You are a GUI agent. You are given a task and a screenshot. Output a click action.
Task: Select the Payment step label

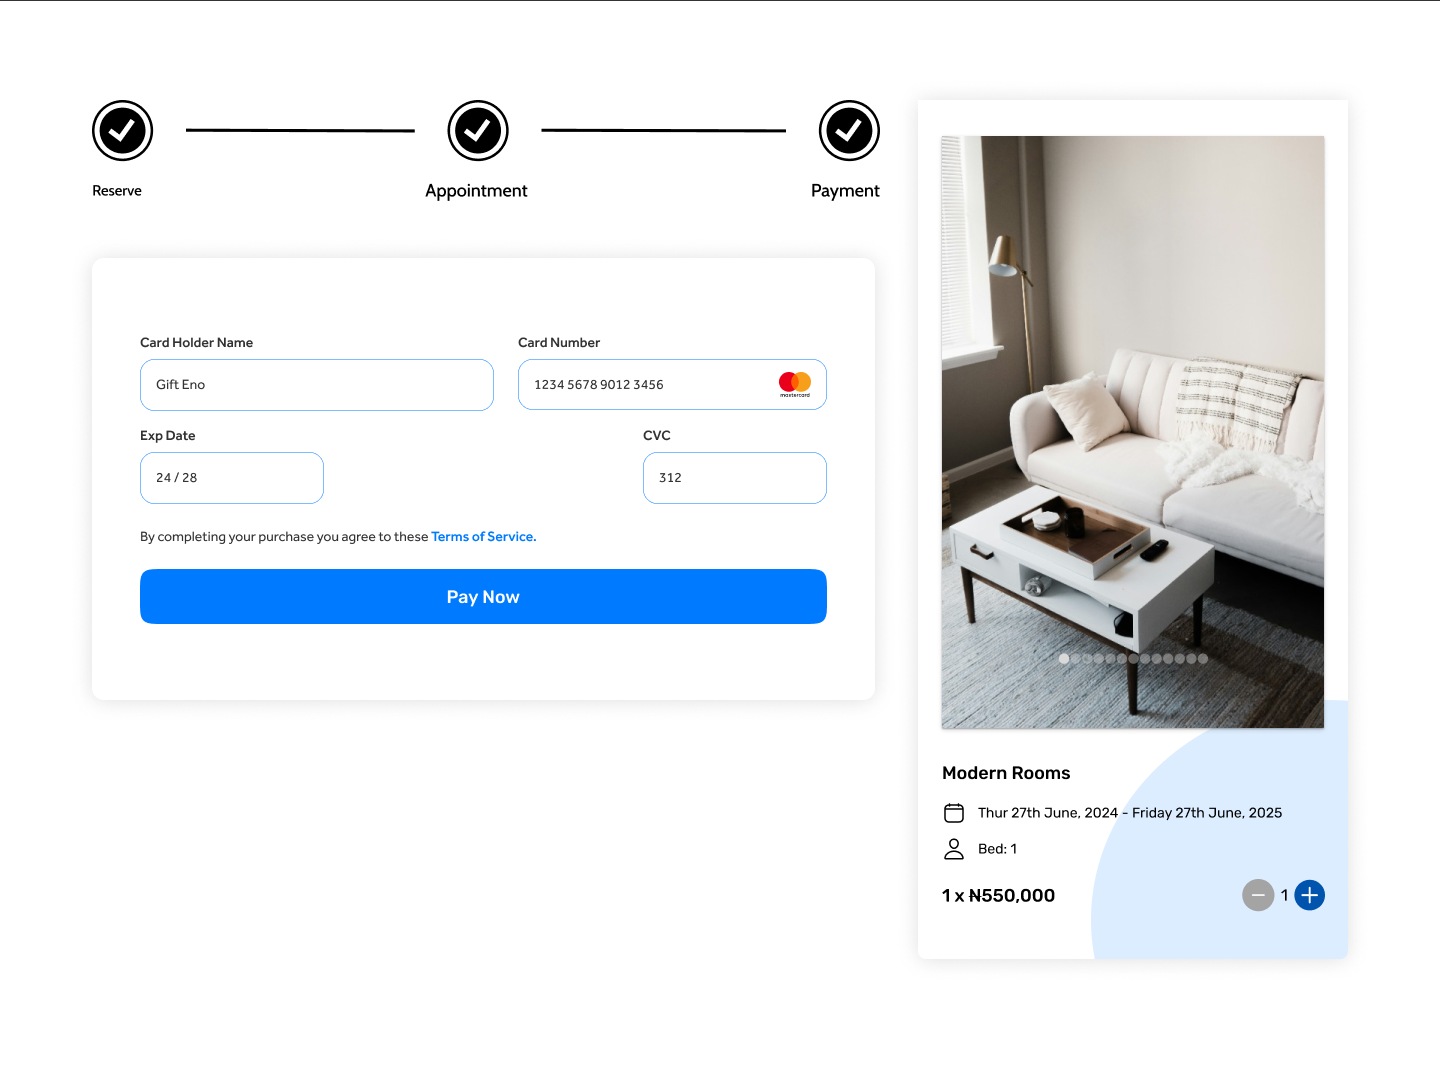[x=845, y=191]
